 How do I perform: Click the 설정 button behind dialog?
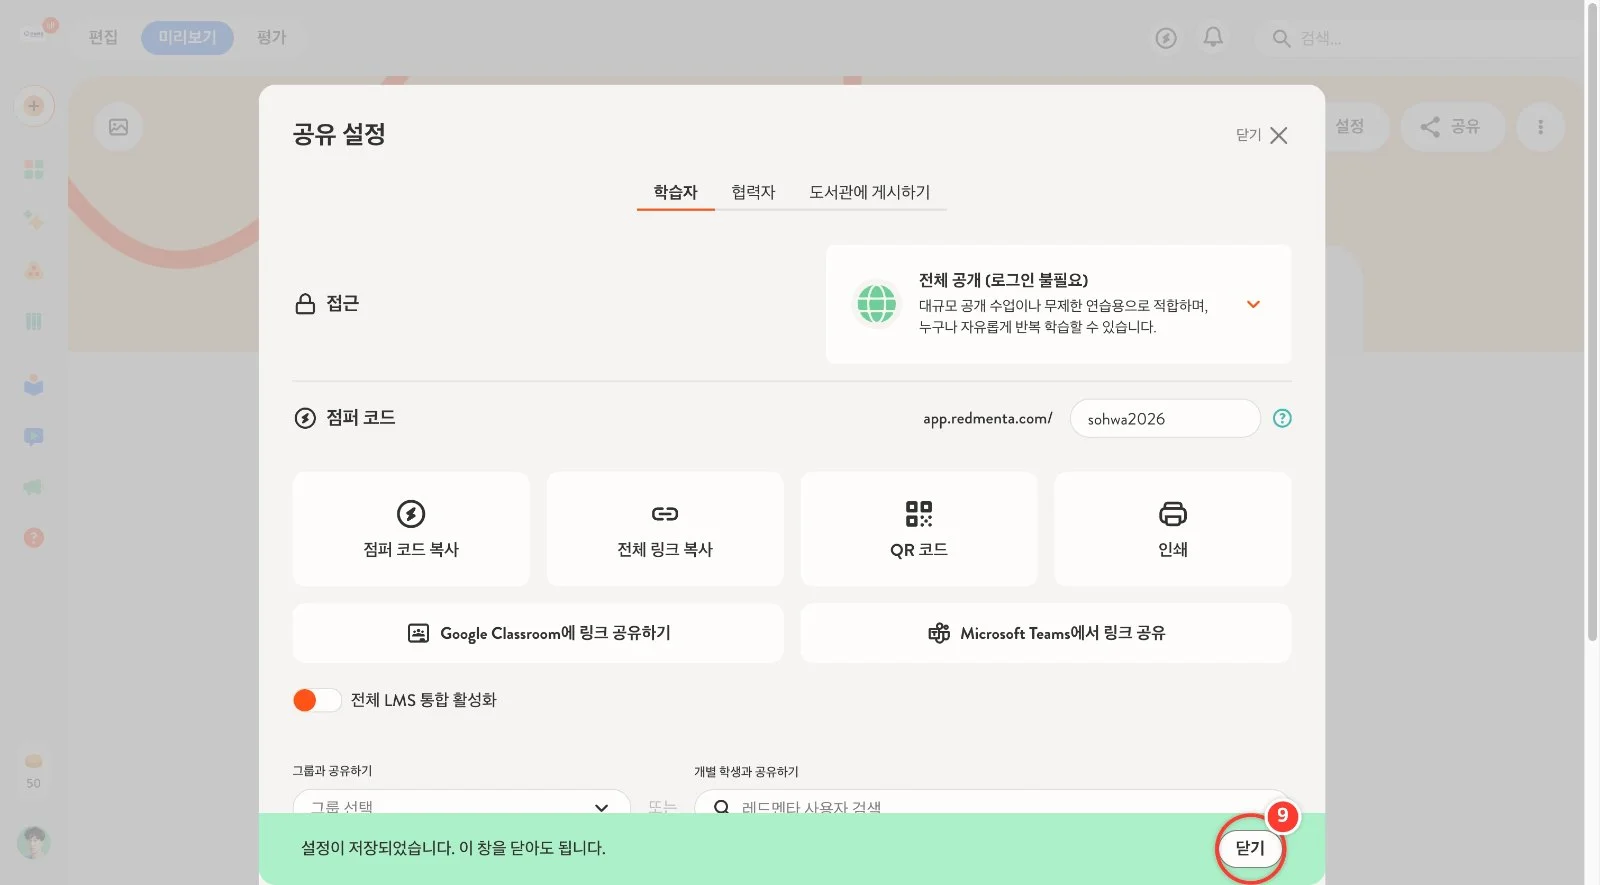pos(1350,126)
